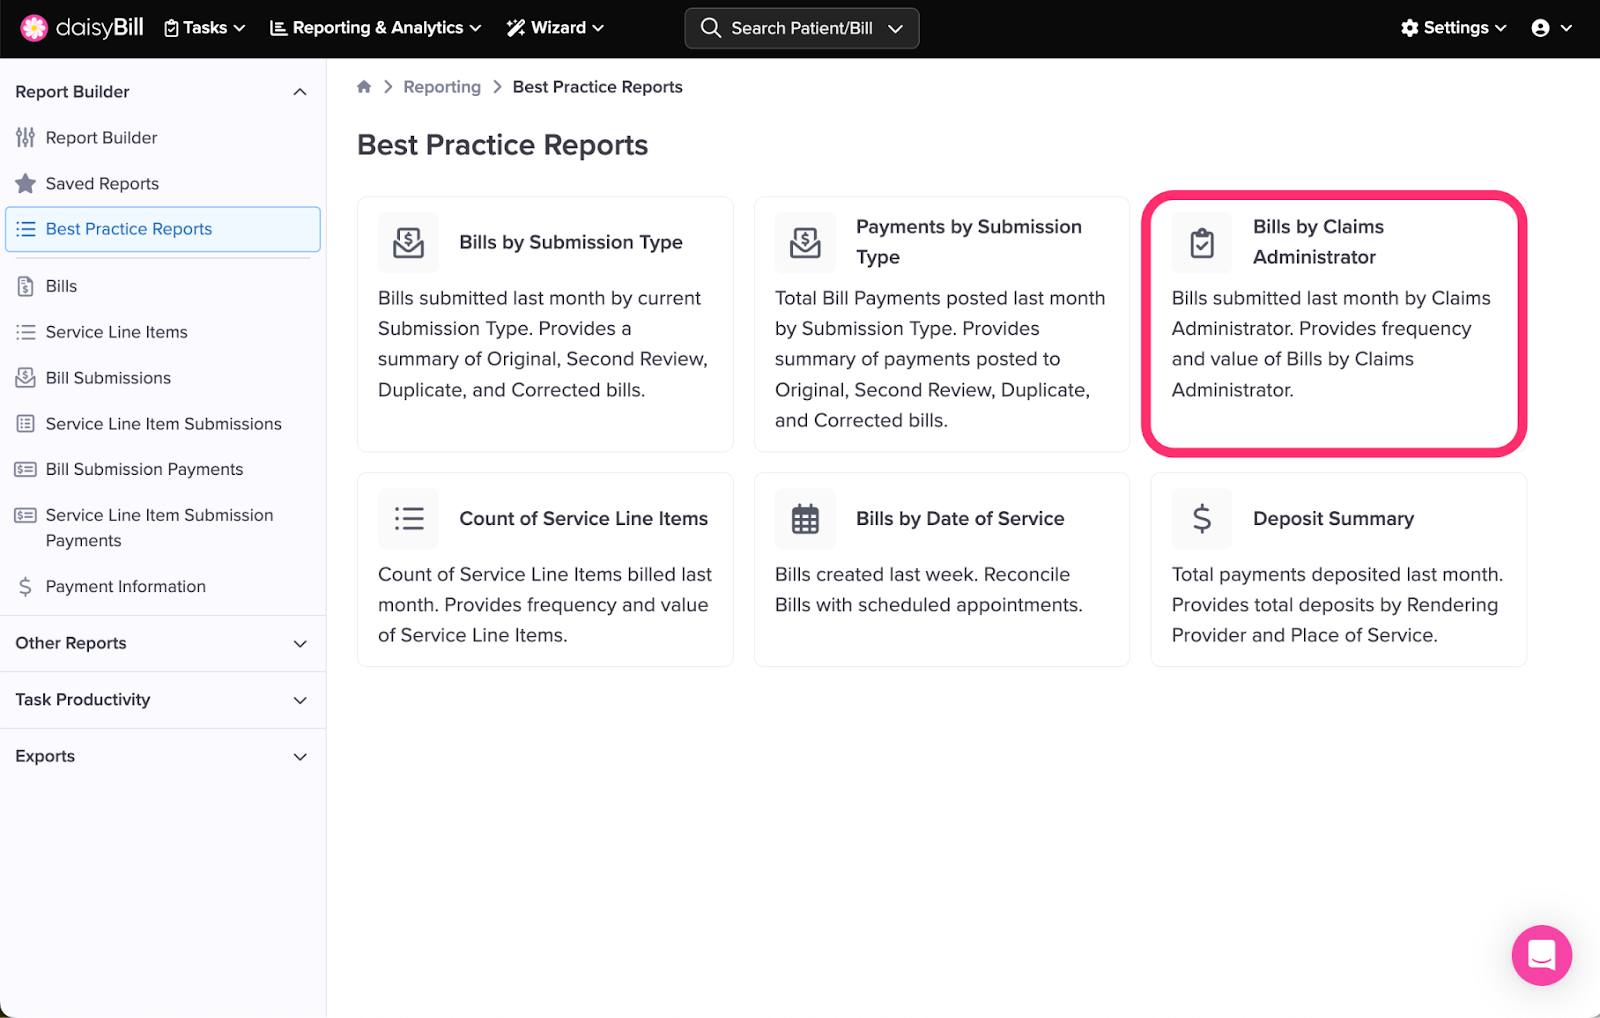1600x1018 pixels.
Task: Click the Payments by Submission Type icon
Action: click(805, 243)
